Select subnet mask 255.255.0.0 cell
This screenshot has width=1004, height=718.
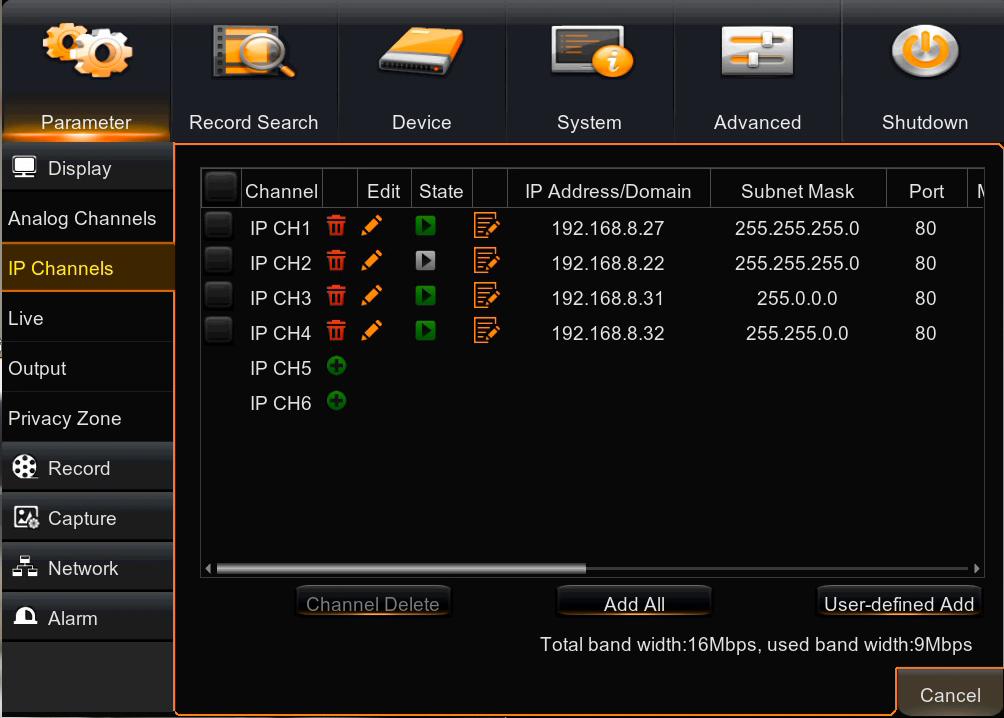[x=797, y=333]
